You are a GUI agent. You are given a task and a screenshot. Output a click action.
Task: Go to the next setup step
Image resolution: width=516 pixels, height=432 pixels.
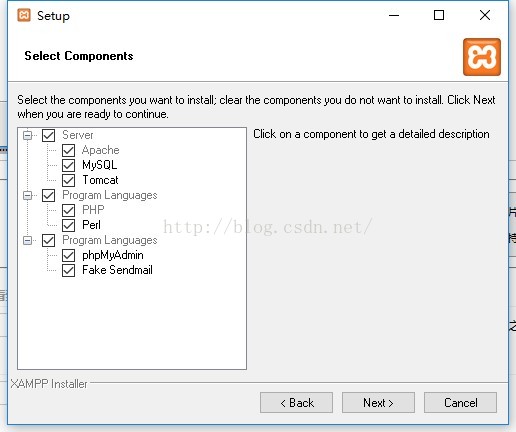378,403
